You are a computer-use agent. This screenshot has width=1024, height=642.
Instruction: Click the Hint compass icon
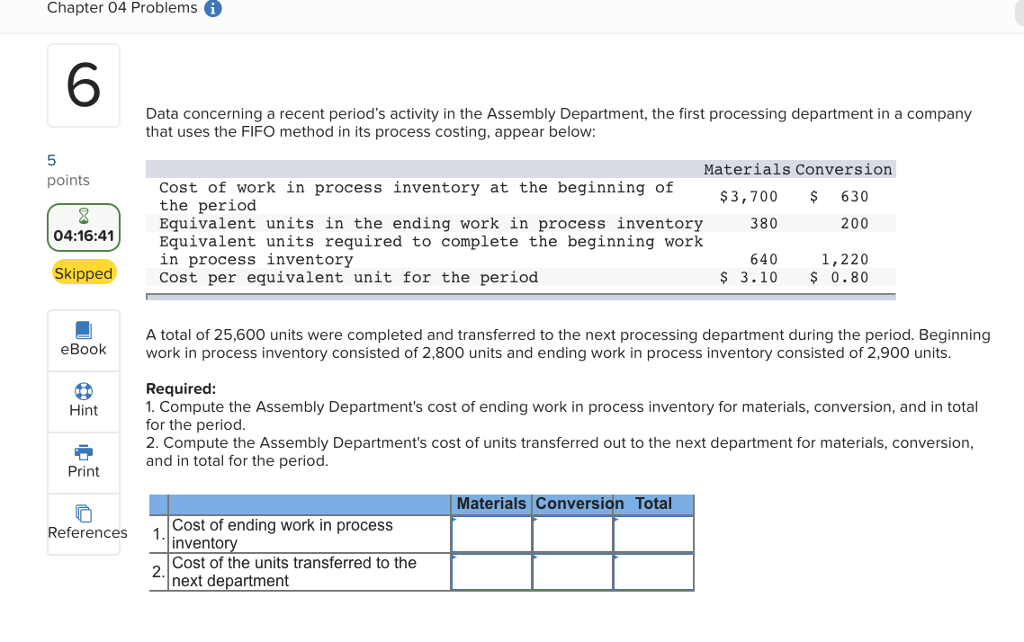click(x=83, y=391)
